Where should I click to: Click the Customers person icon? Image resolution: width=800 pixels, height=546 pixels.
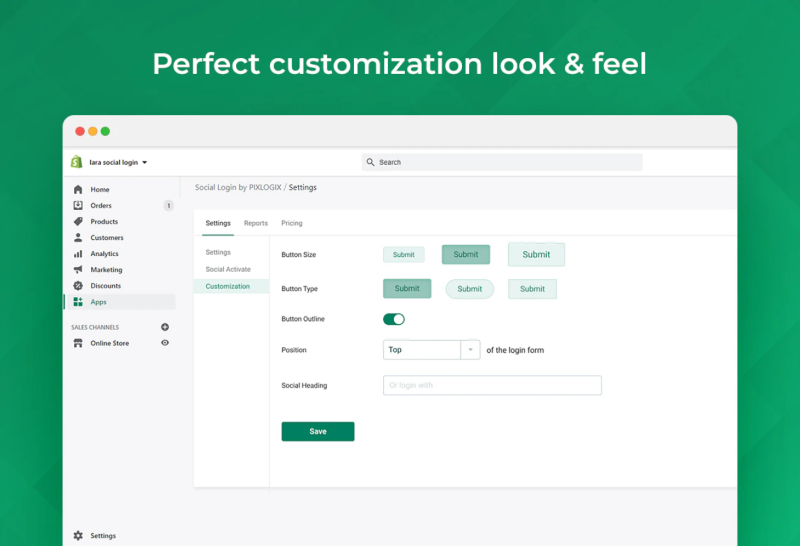coord(78,237)
